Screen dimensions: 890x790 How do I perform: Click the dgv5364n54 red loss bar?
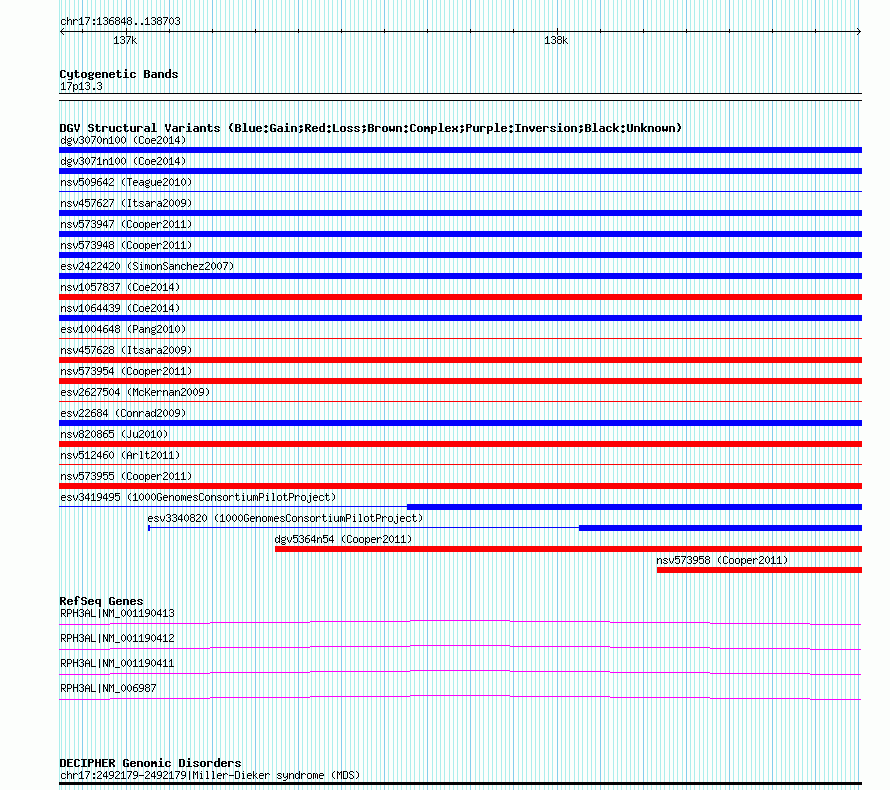pos(568,549)
